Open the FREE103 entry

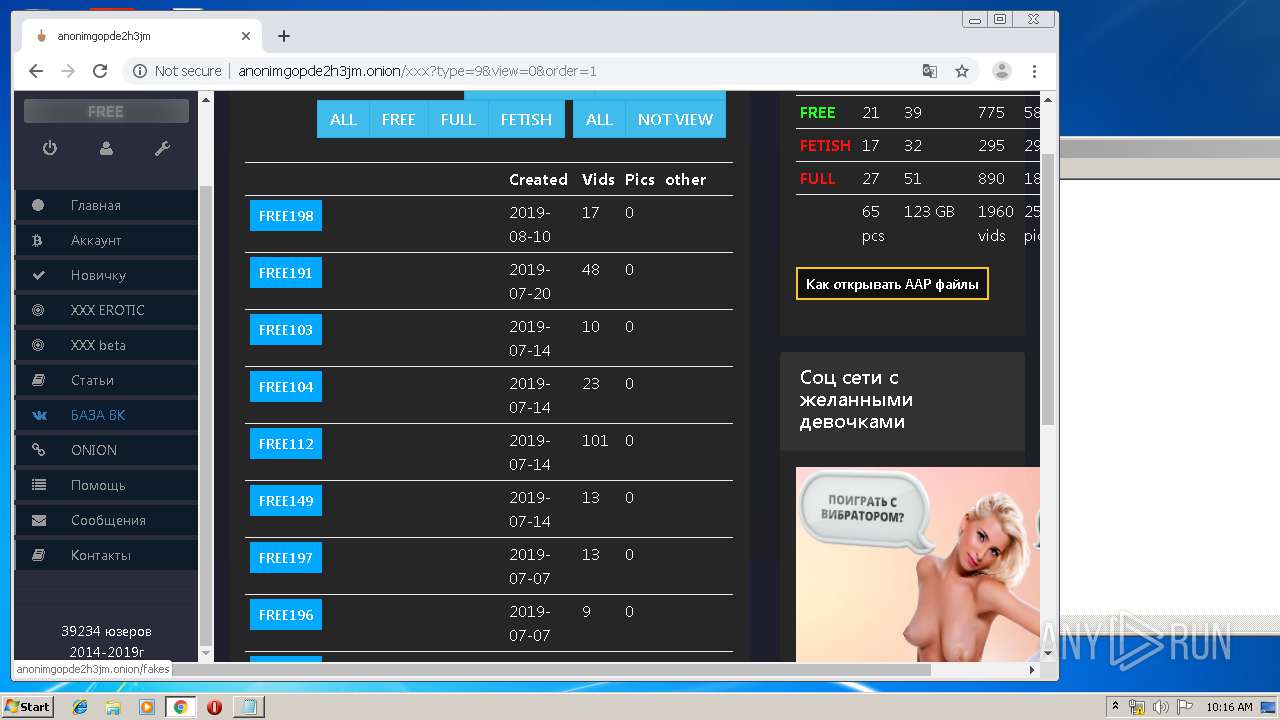point(286,330)
